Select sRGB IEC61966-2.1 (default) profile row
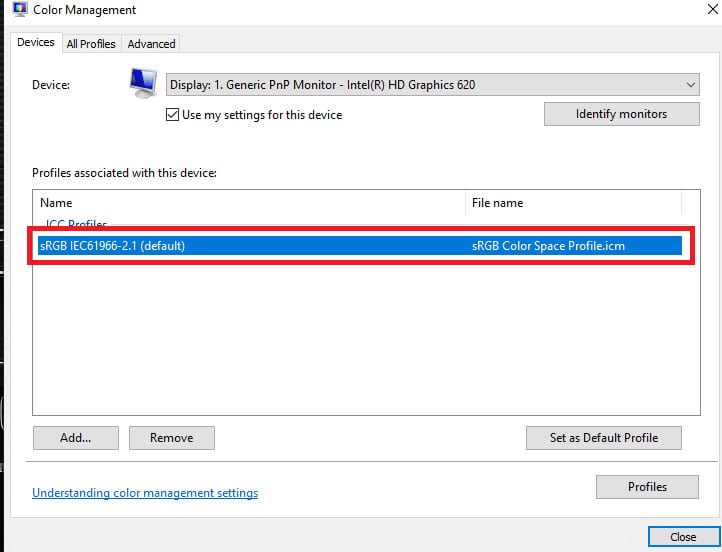 (x=360, y=245)
